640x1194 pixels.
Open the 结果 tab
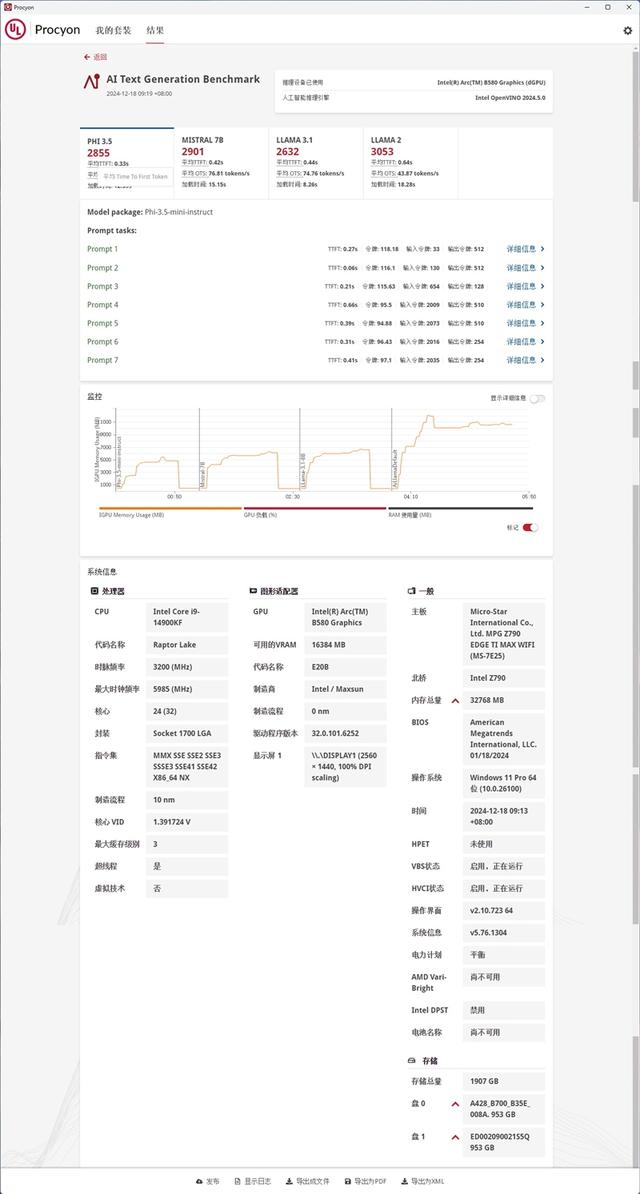(x=155, y=30)
